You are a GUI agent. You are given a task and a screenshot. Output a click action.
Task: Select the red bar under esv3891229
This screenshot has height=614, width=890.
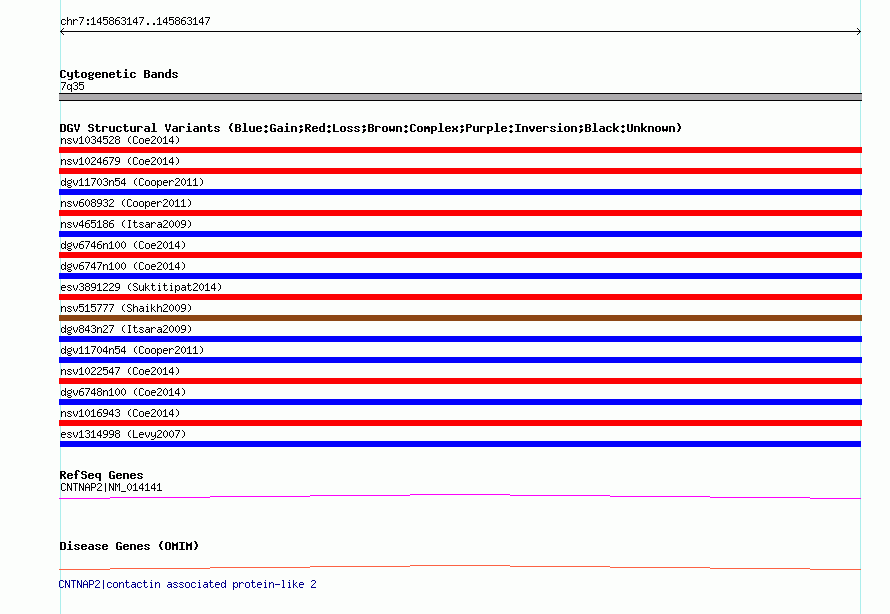[x=460, y=297]
